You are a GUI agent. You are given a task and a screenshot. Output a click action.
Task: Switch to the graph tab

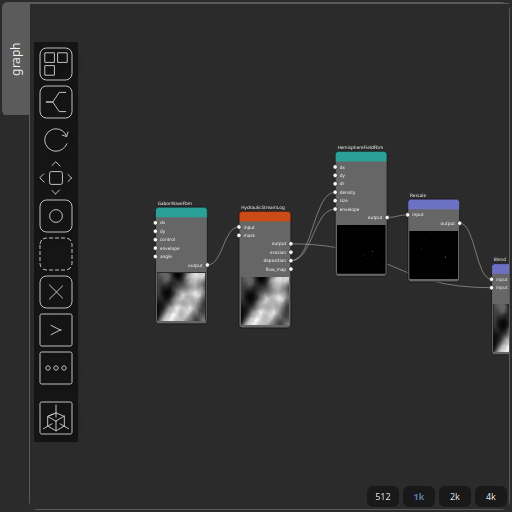[16, 59]
